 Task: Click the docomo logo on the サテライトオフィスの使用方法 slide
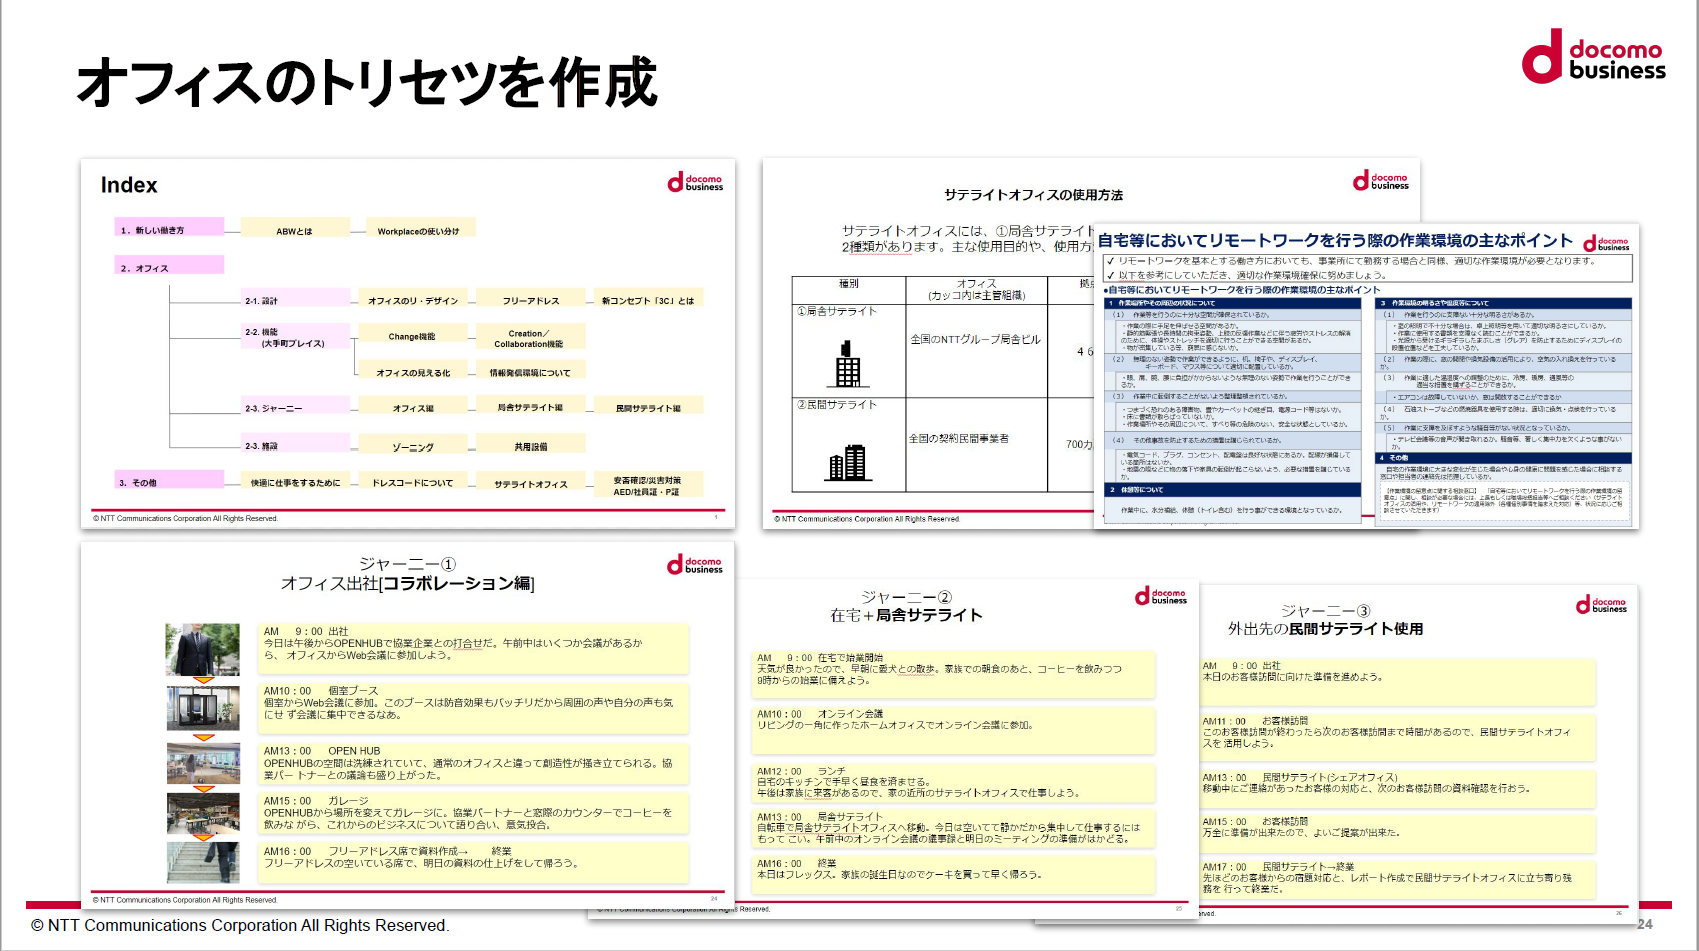pyautogui.click(x=1380, y=180)
